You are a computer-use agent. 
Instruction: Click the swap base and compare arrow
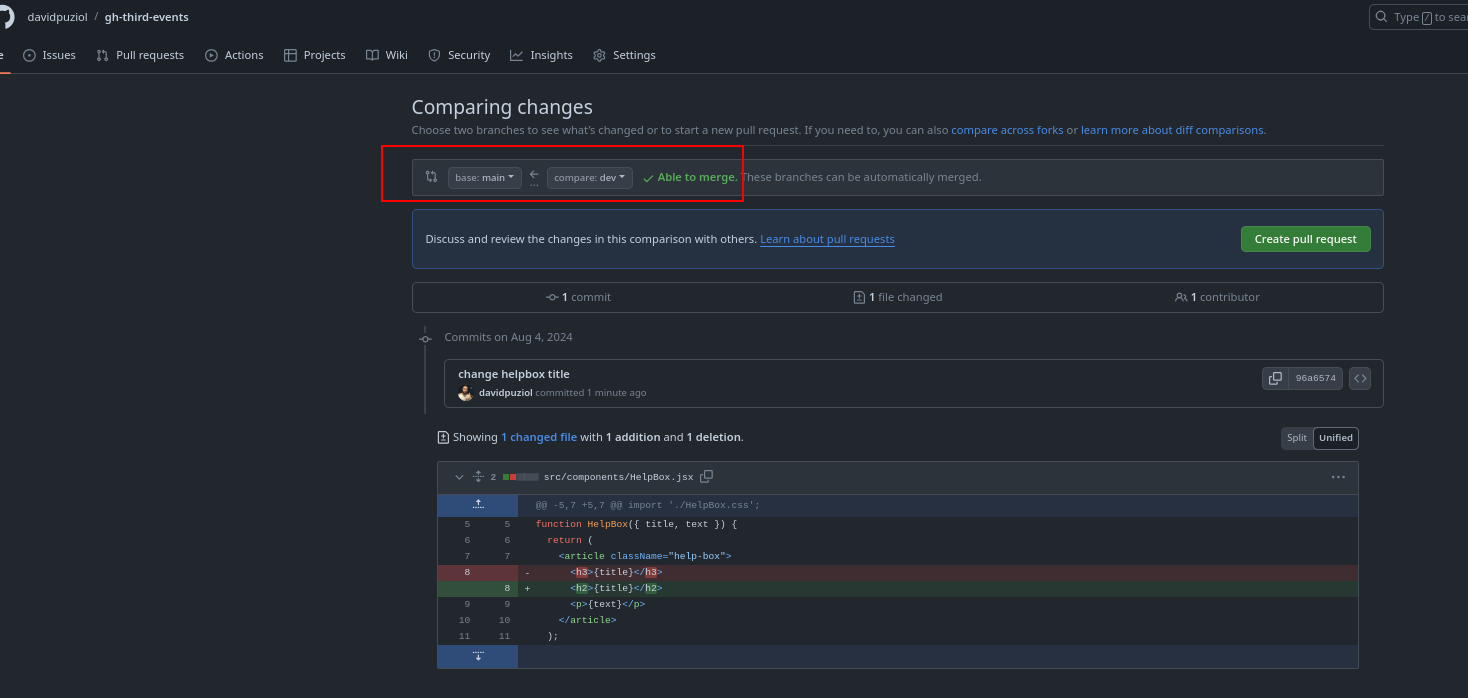534,176
